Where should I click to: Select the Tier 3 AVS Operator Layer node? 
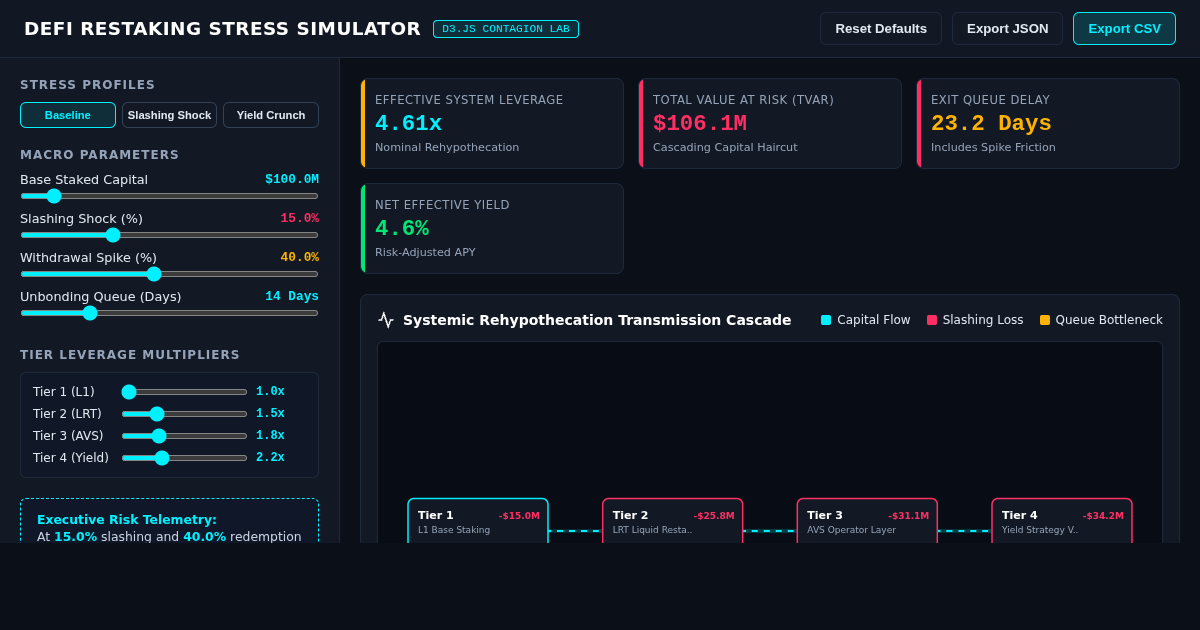click(x=867, y=521)
